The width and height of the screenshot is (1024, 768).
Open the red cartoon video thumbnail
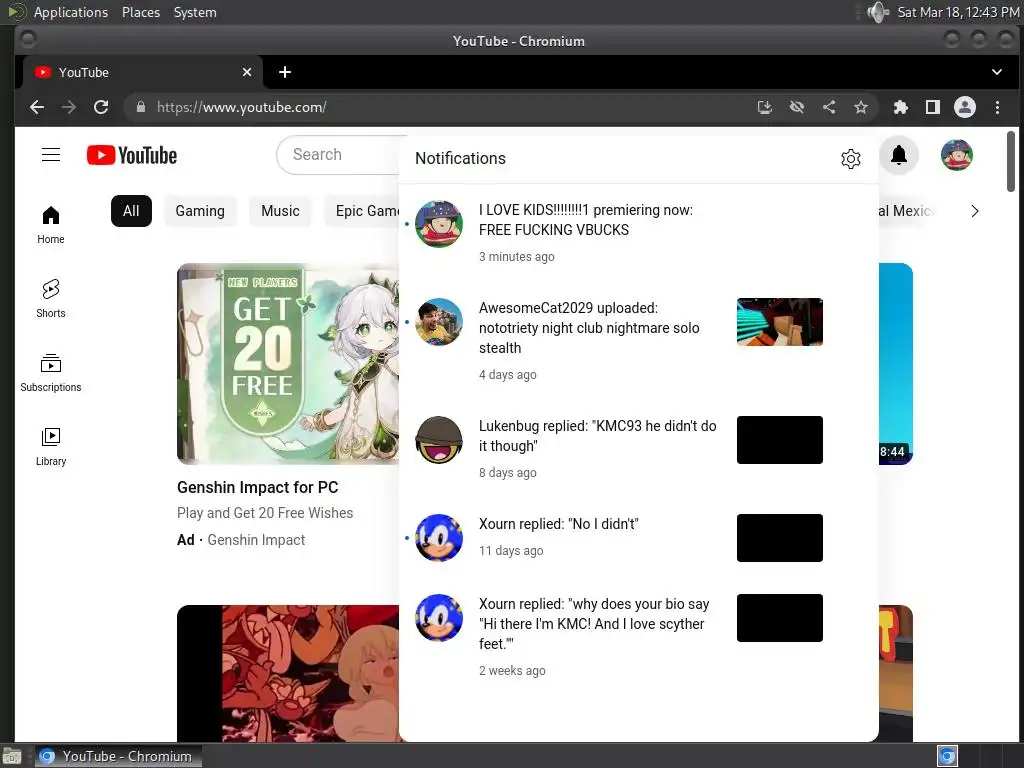pos(288,673)
